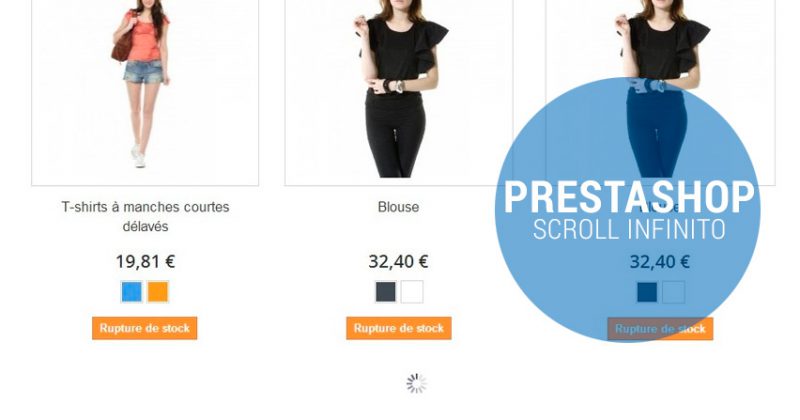Open the Blouse photo behind the blue circle
800x420 pixels.
(x=661, y=92)
